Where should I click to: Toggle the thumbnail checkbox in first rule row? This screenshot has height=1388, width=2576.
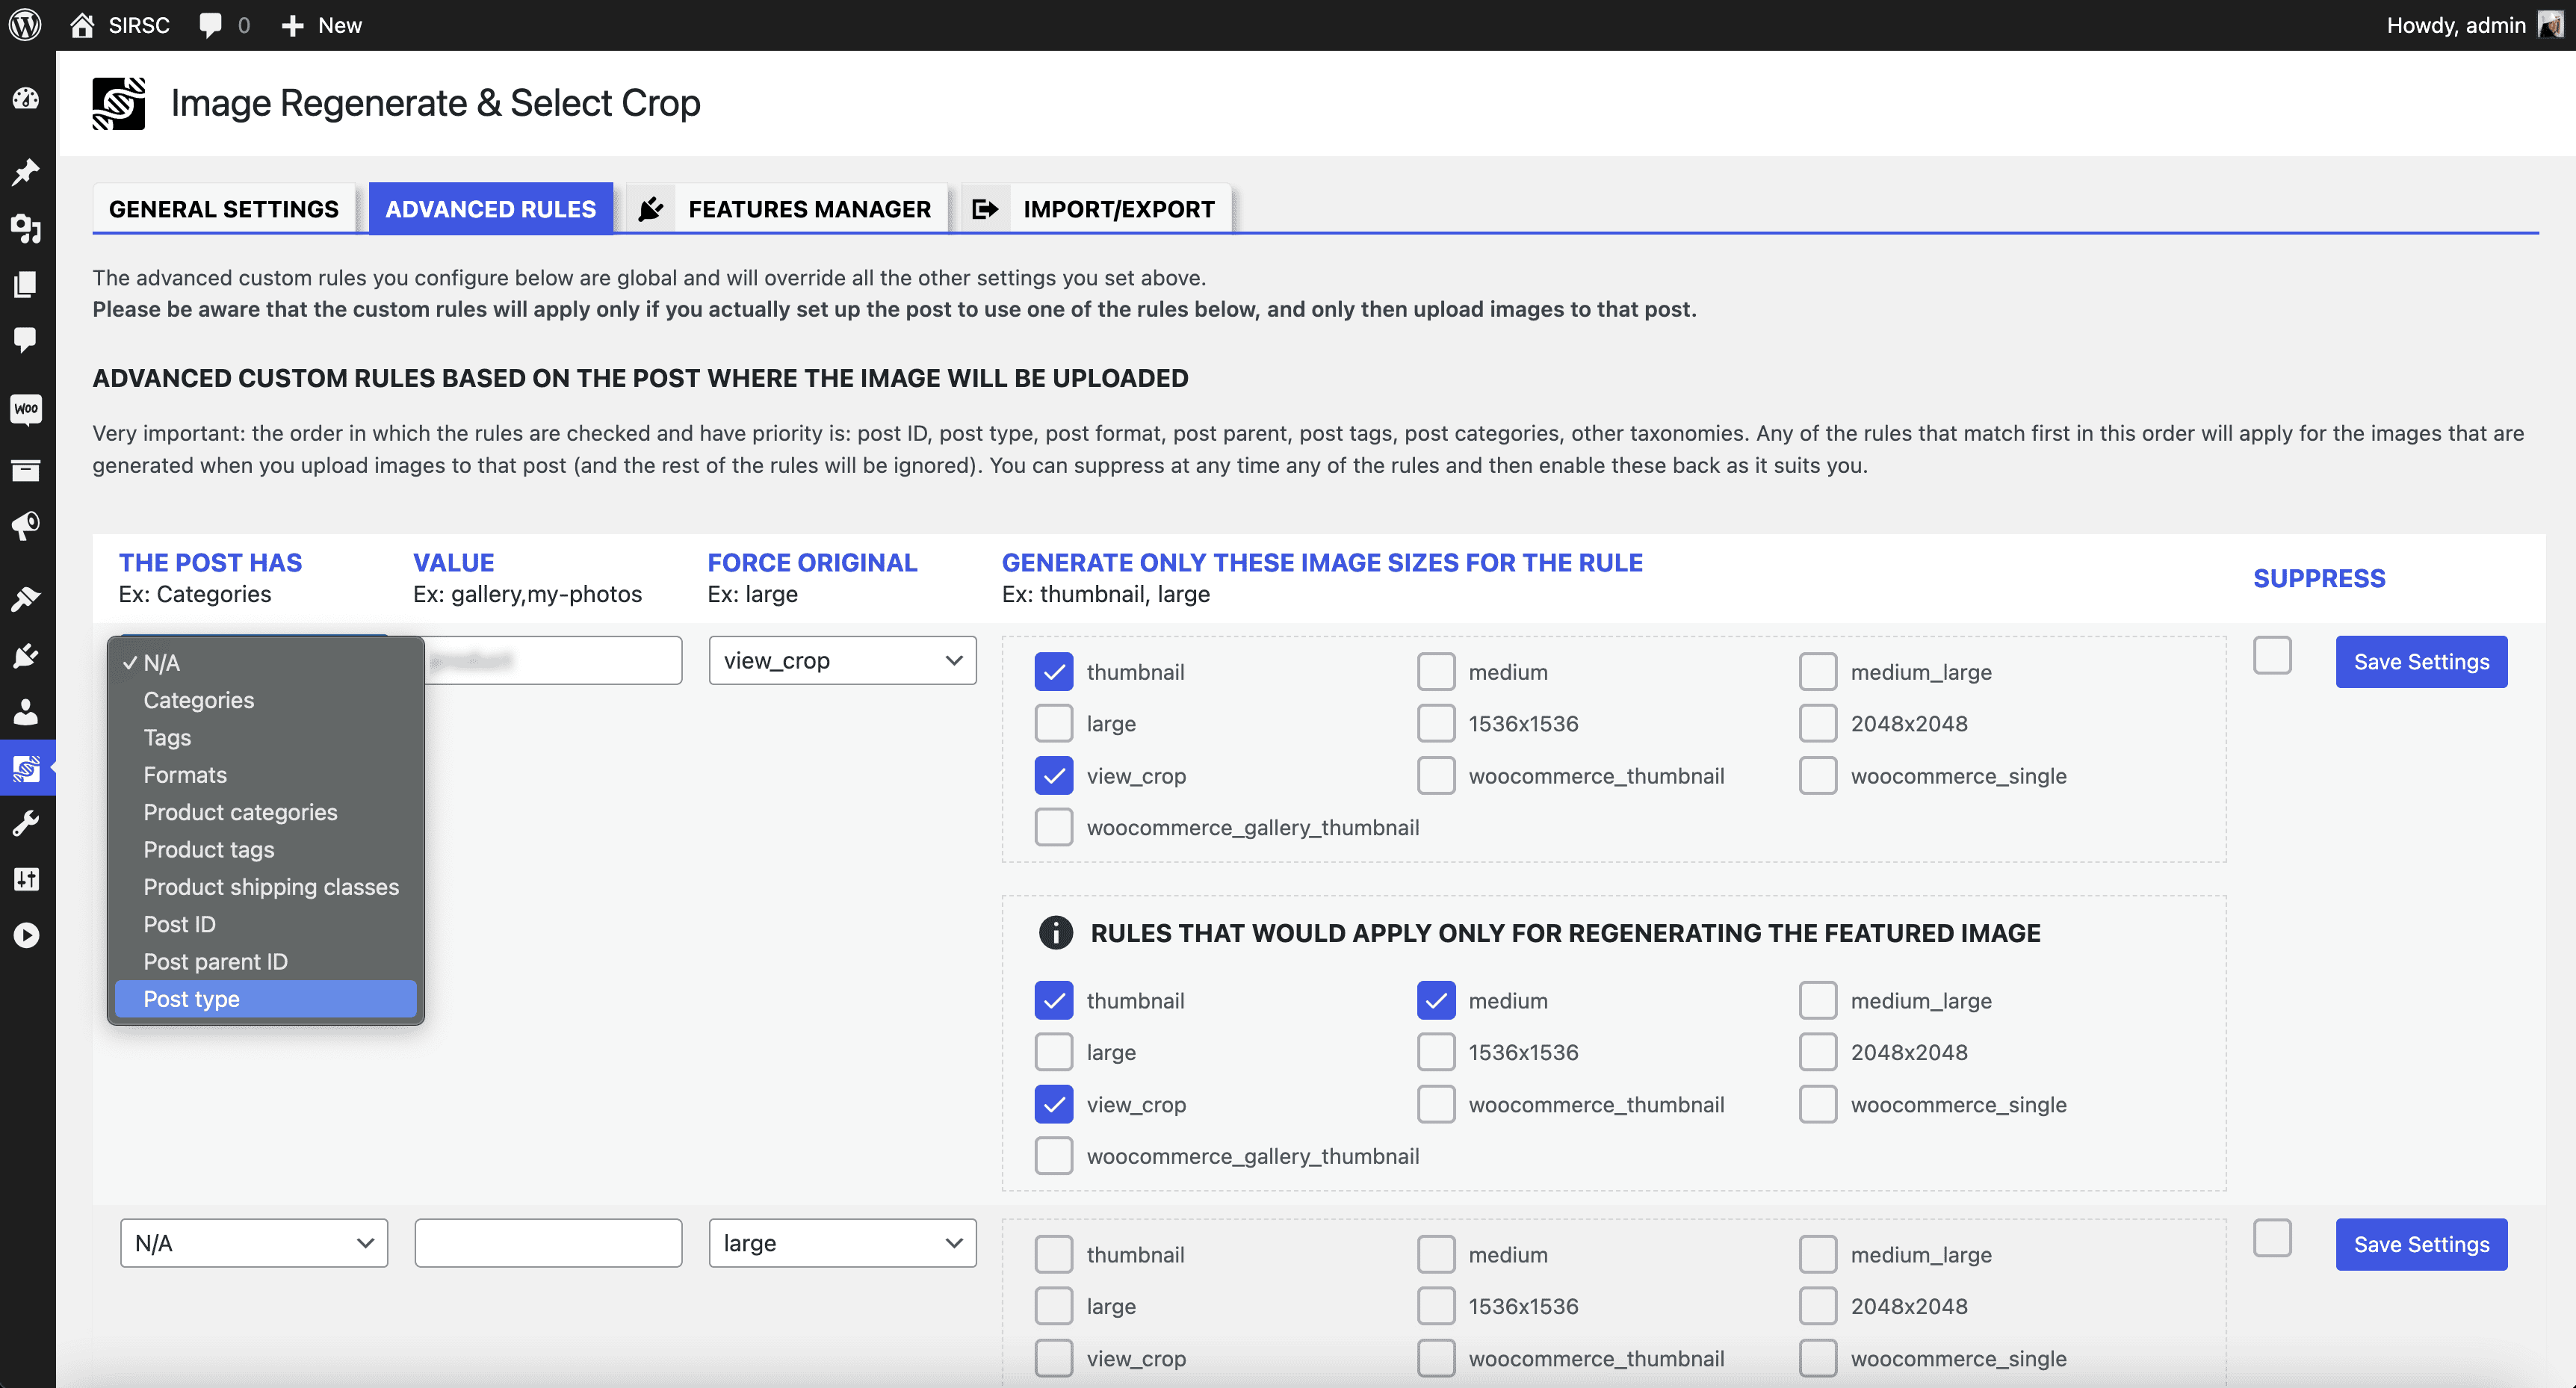coord(1055,670)
